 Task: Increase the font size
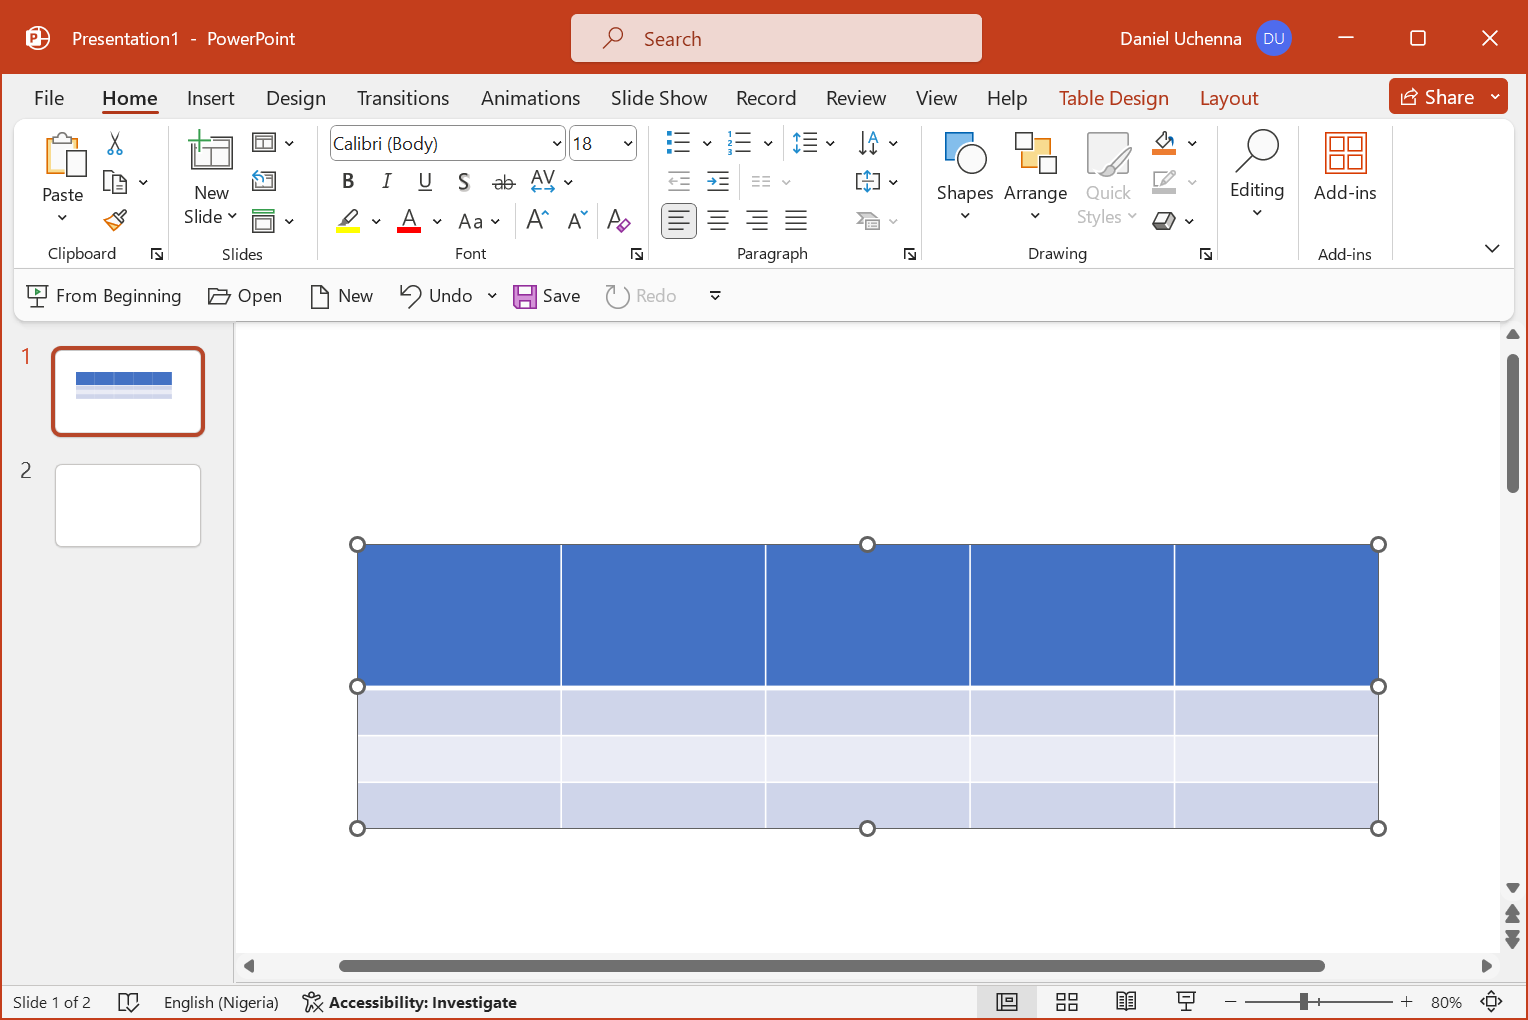536,220
